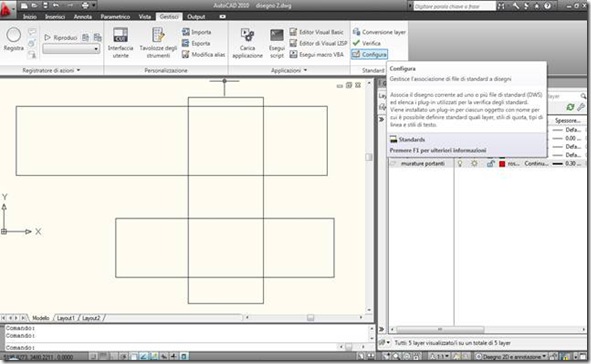
Task: Open the annotation scale 1:1 dropdown
Action: coord(440,356)
